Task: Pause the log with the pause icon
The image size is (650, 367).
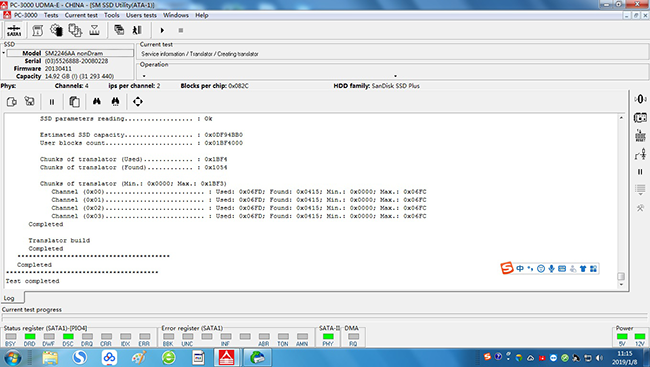Action: 52,102
